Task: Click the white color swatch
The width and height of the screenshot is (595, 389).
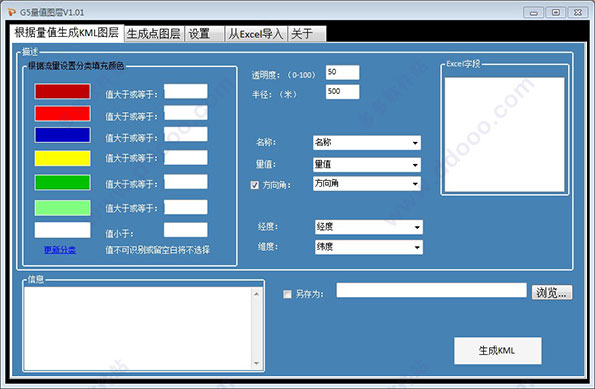Action: (x=63, y=230)
